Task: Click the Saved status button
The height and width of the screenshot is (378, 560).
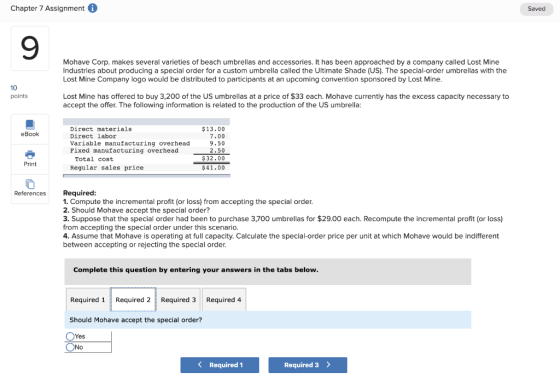Action: pyautogui.click(x=536, y=9)
